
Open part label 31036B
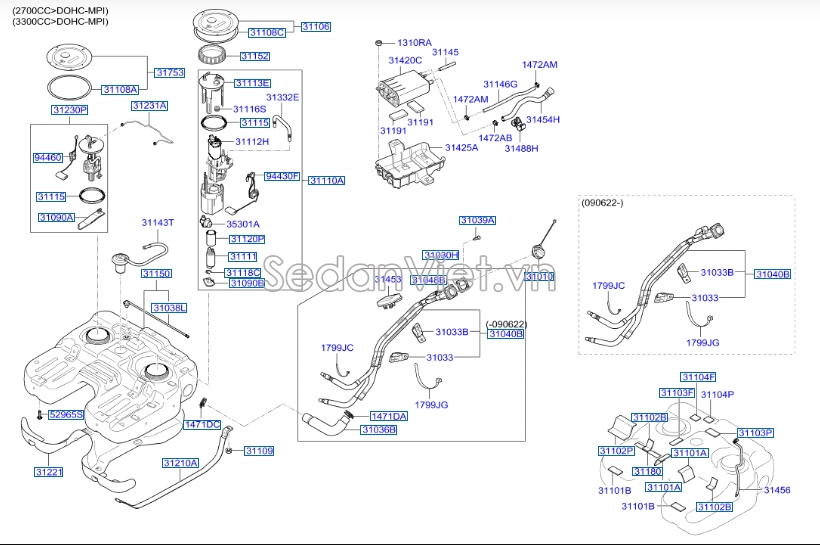point(378,430)
